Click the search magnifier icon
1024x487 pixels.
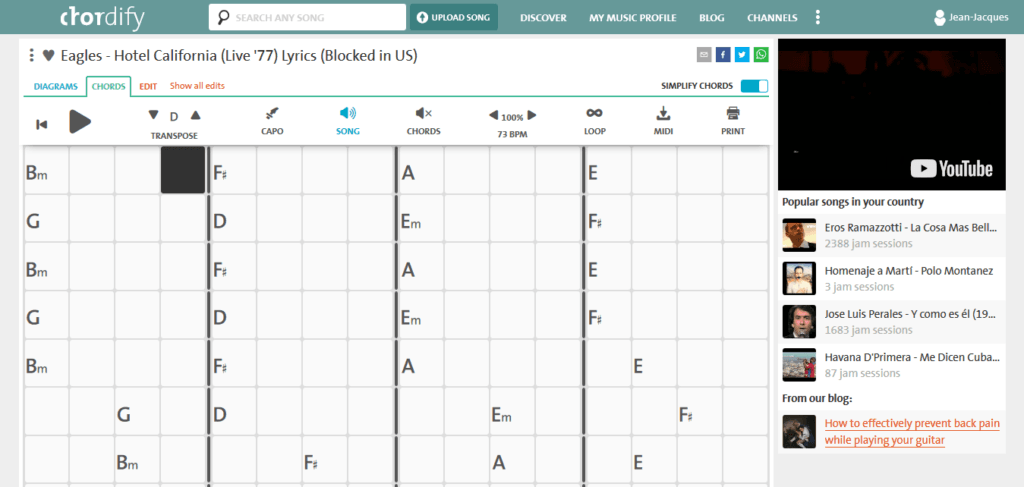click(x=223, y=18)
